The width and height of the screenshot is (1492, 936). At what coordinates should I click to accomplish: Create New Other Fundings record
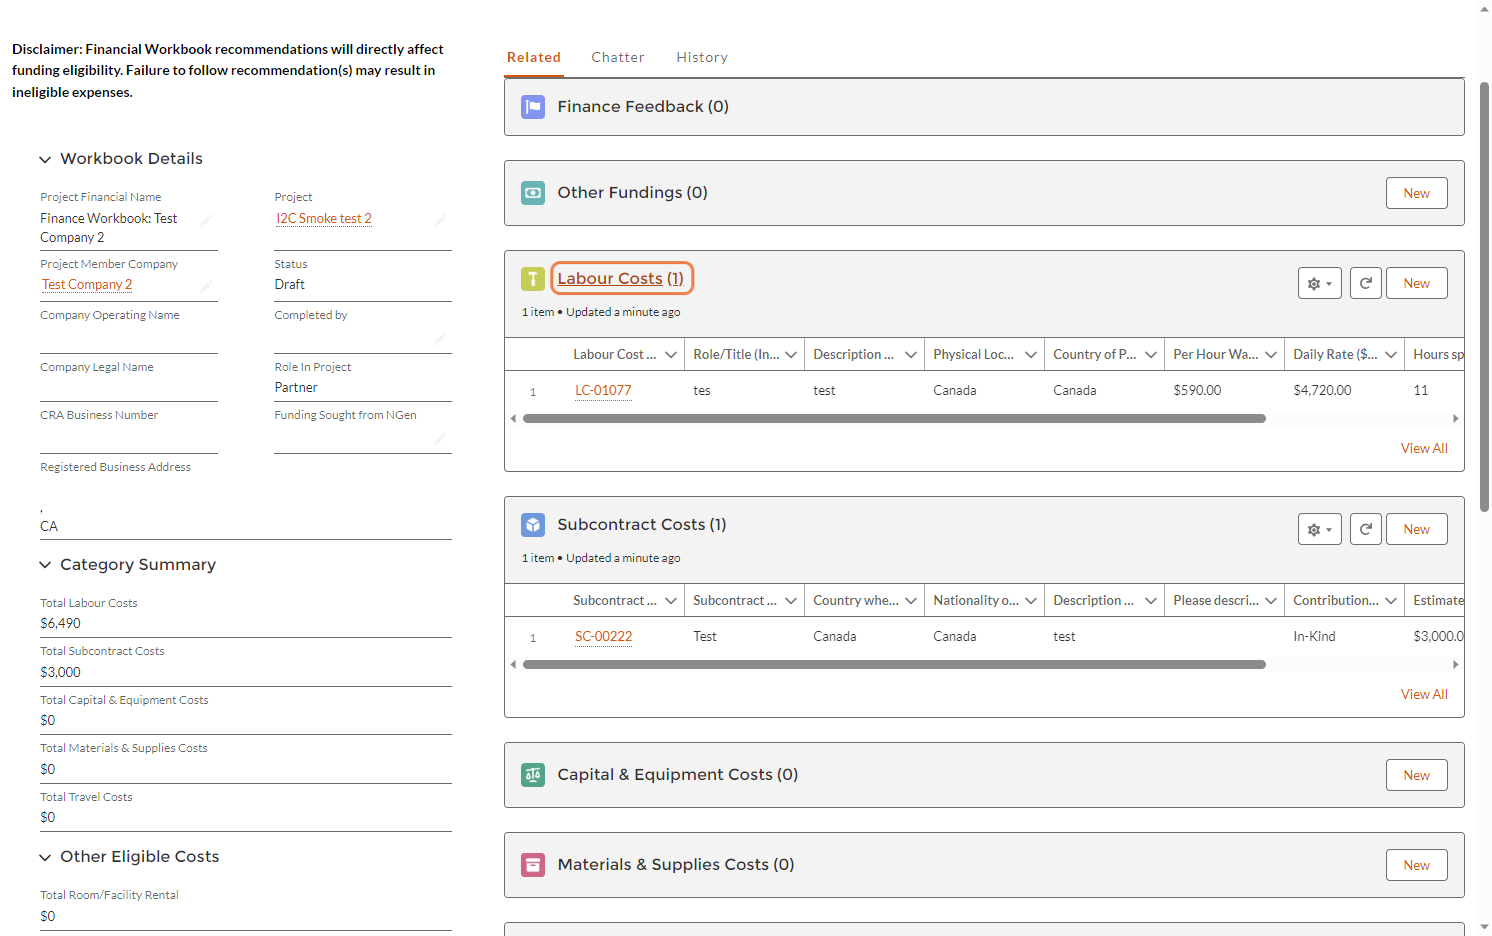1416,193
